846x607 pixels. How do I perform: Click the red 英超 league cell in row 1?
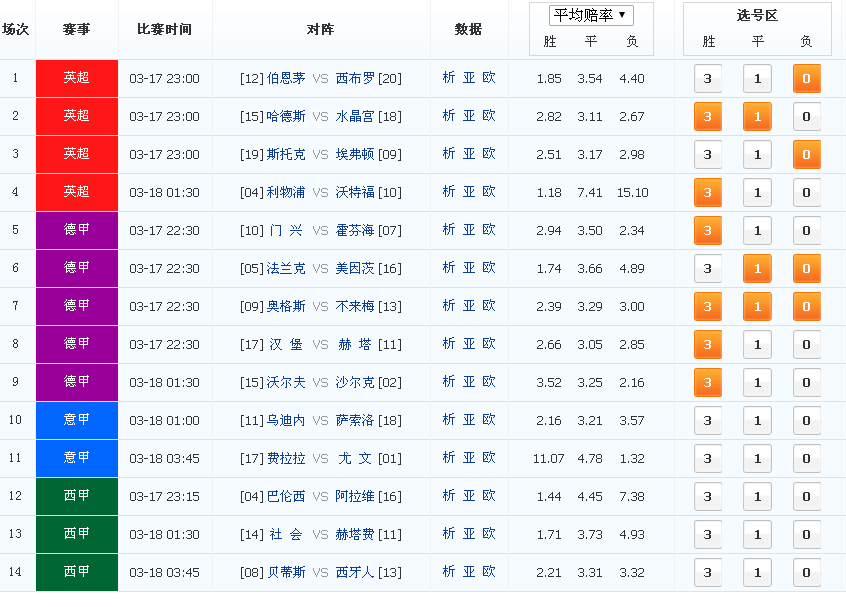(77, 78)
